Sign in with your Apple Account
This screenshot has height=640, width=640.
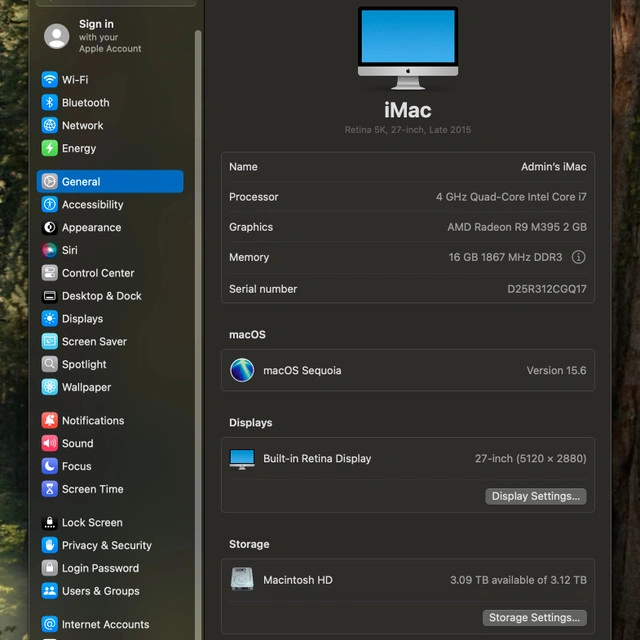click(95, 36)
